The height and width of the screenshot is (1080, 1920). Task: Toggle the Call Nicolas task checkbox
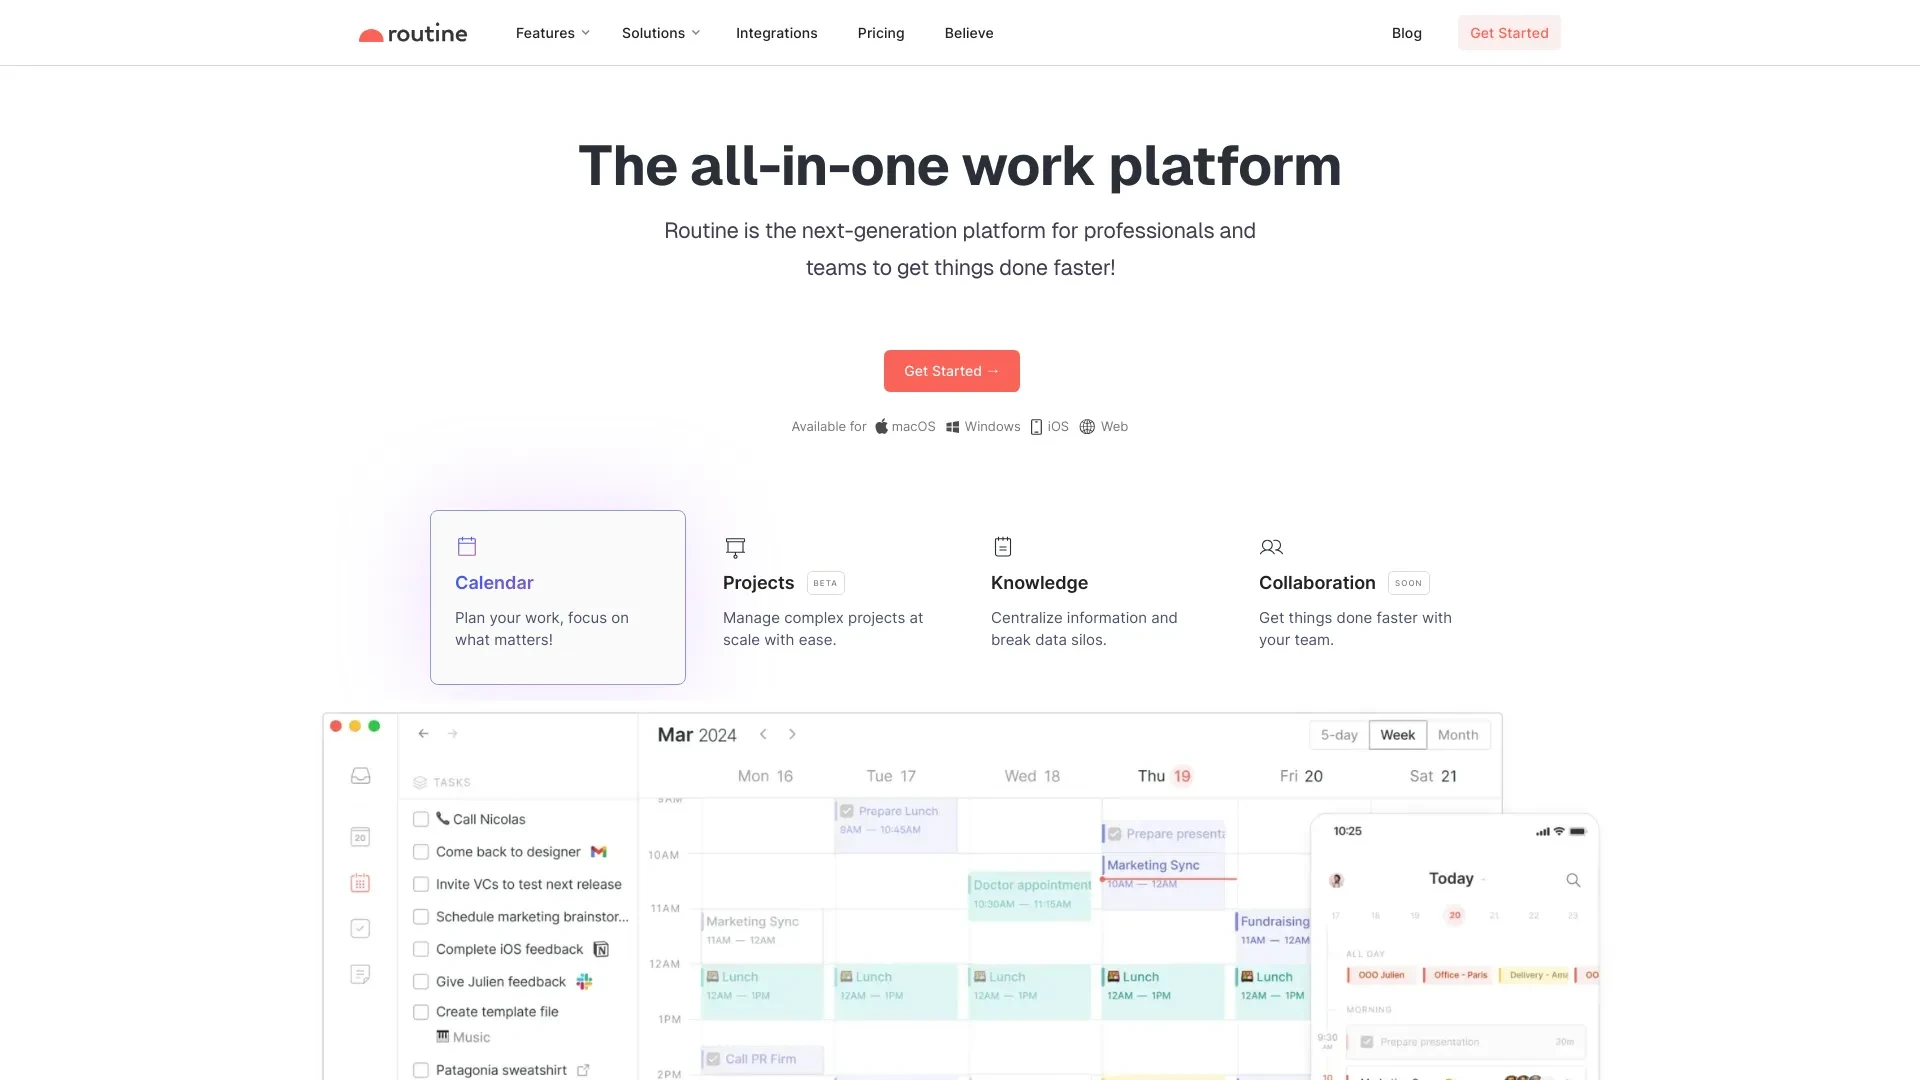[x=422, y=819]
